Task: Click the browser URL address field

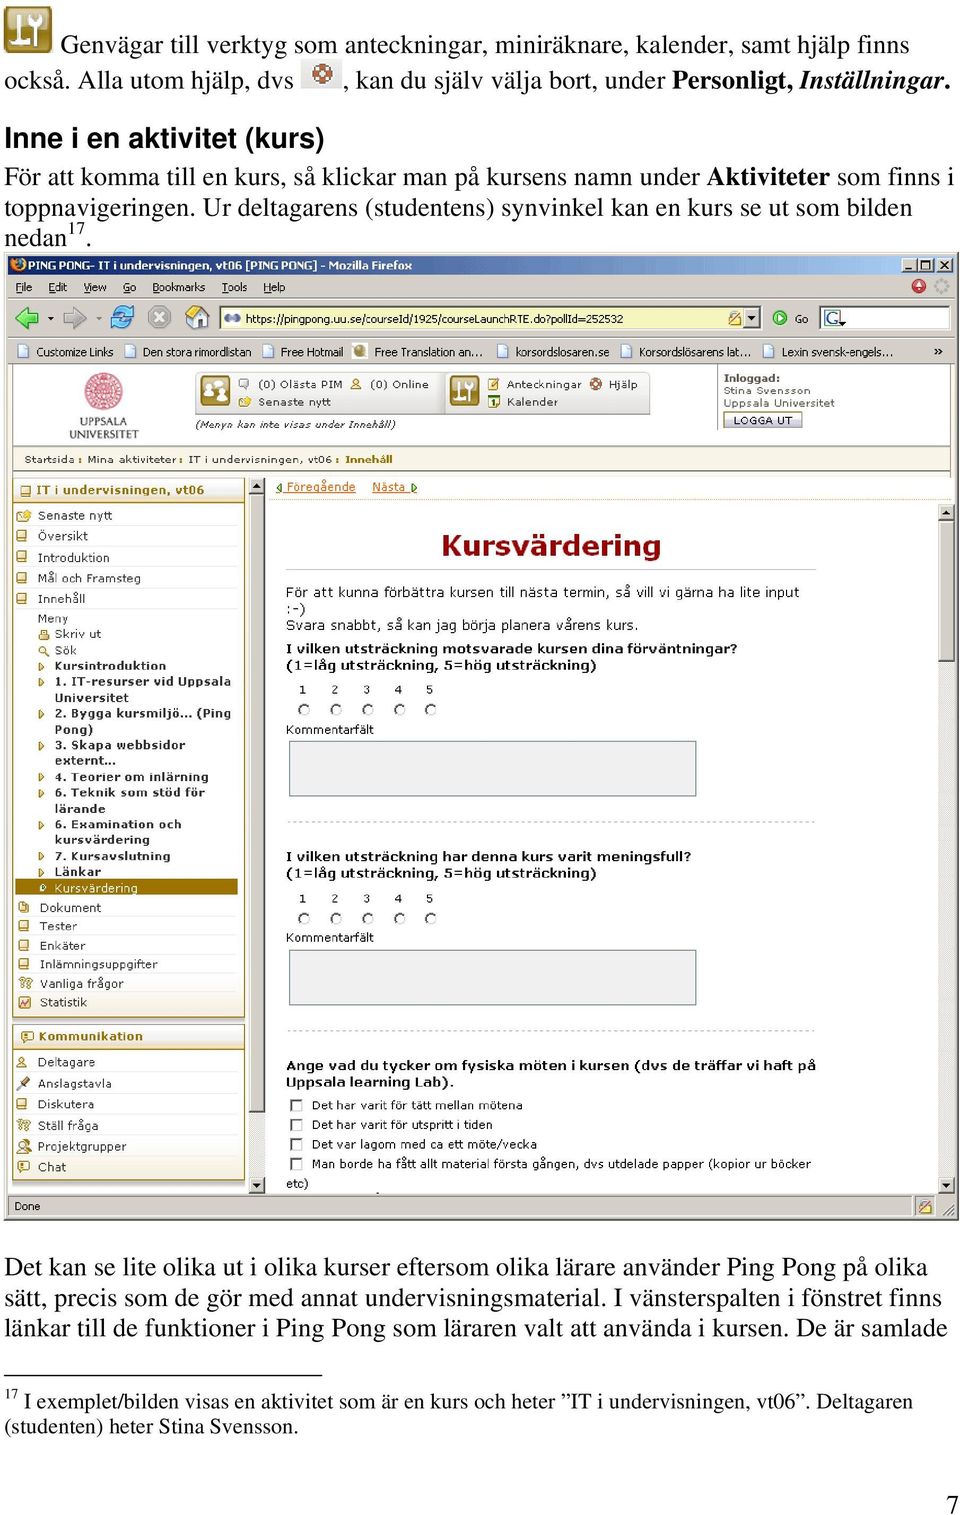Action: pos(483,318)
